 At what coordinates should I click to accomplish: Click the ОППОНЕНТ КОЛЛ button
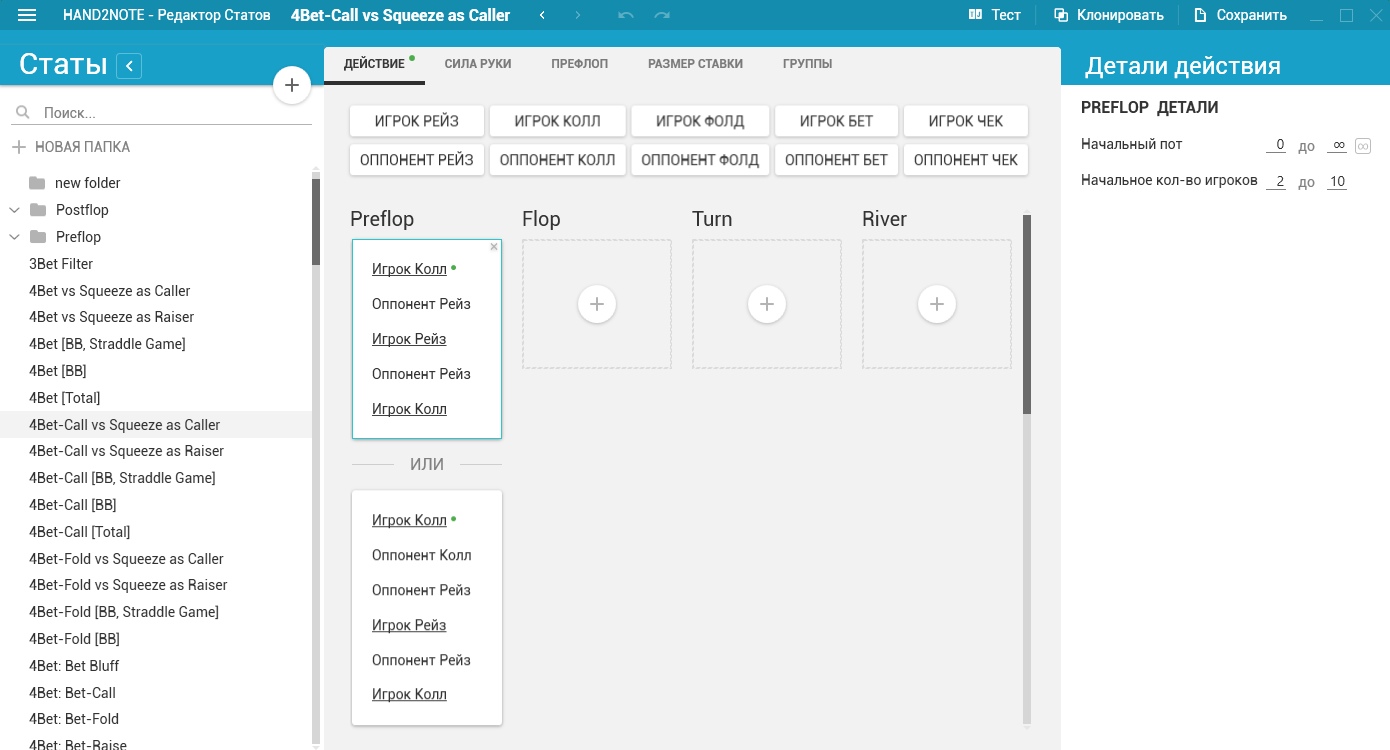click(558, 160)
